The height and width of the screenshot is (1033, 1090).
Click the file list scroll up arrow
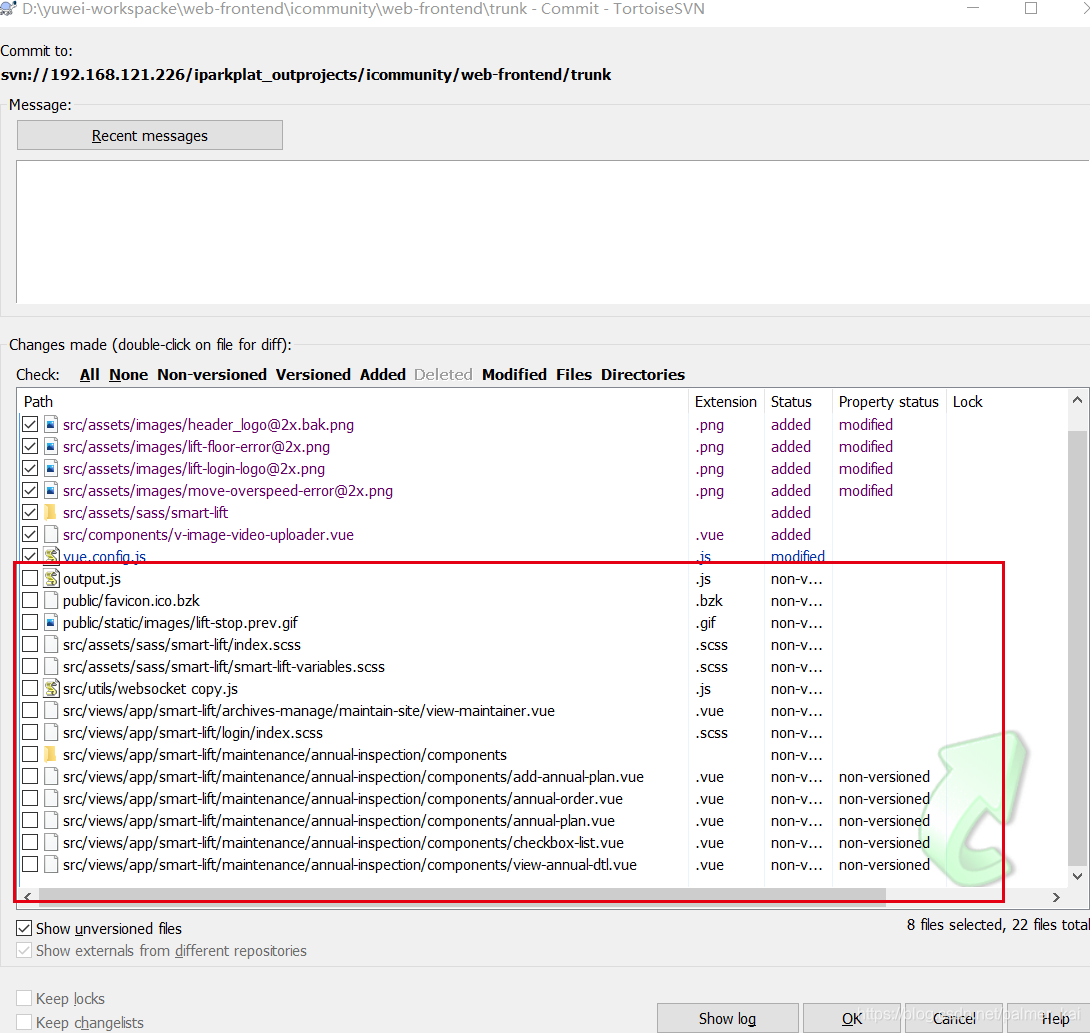[x=1077, y=400]
